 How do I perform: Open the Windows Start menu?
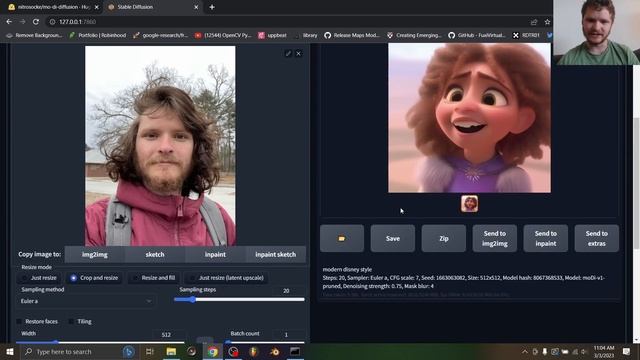click(x=9, y=351)
